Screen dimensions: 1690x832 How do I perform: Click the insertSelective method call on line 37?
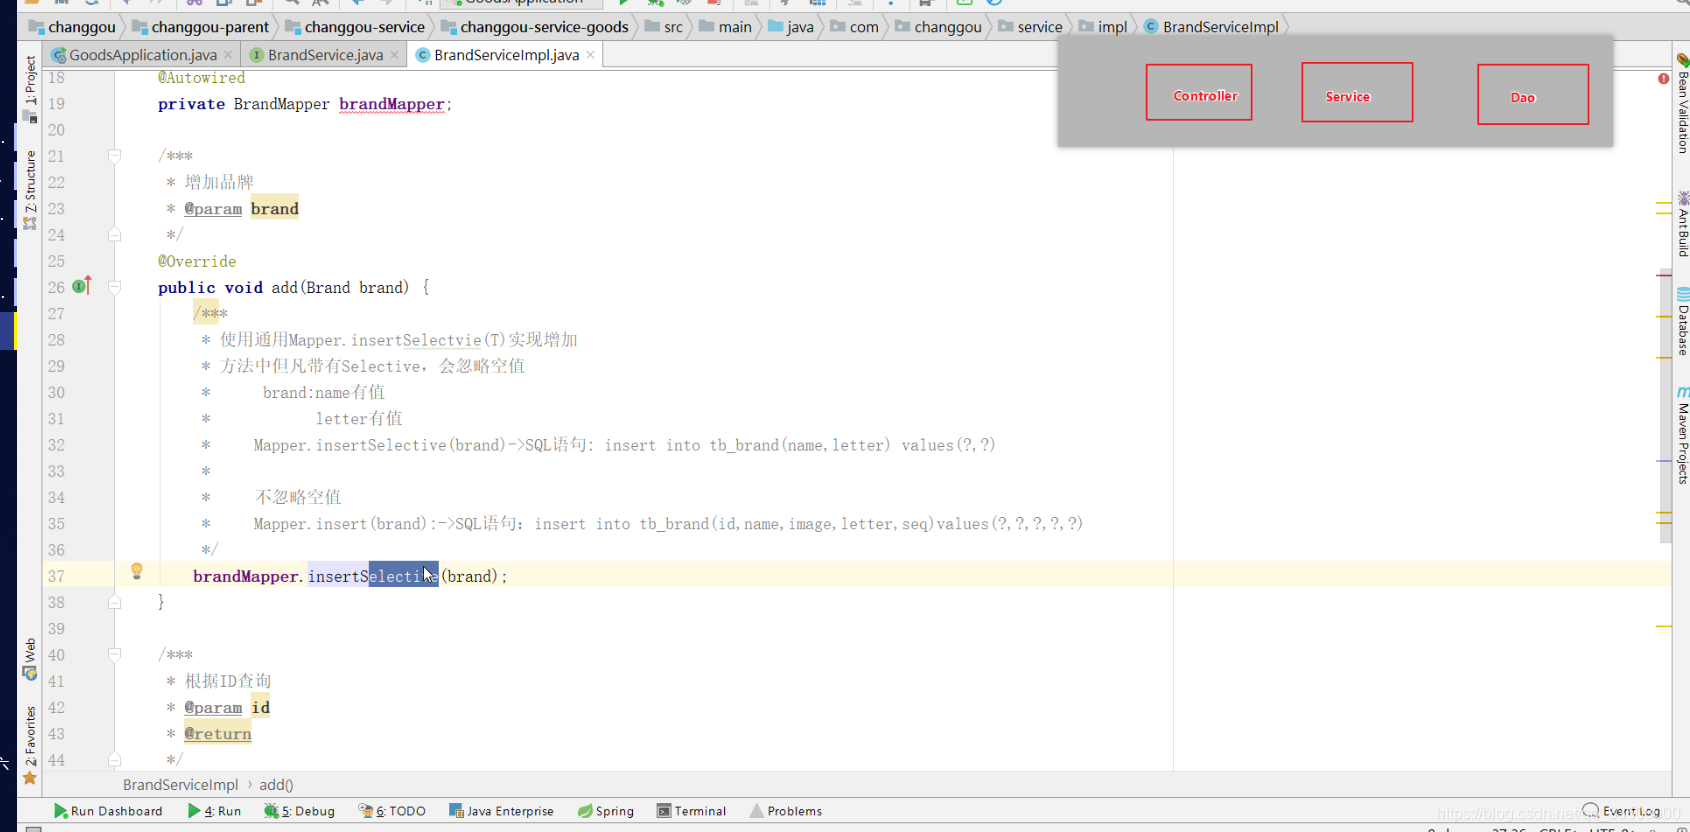(373, 576)
